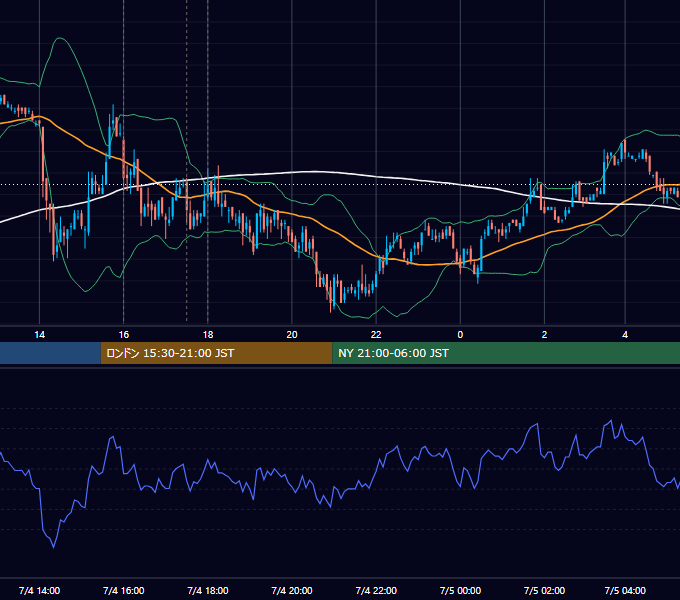Select the 22 hour axis label
This screenshot has width=680, height=600.
pos(376,335)
